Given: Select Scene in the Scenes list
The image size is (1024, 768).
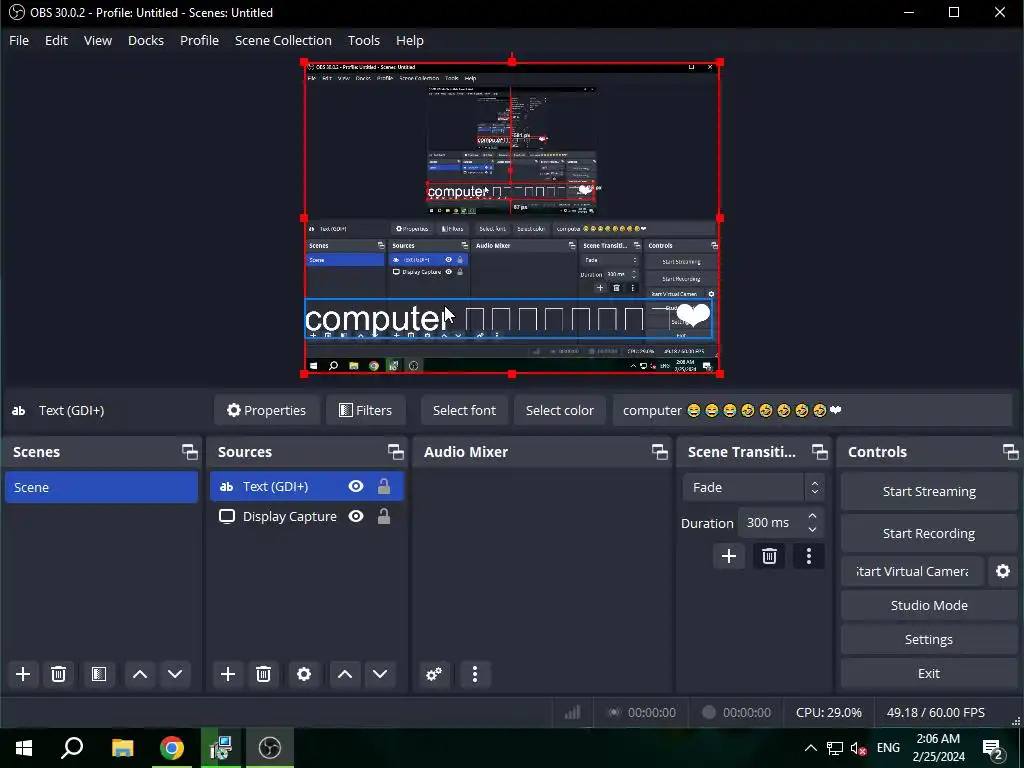Looking at the screenshot, I should click(x=101, y=487).
